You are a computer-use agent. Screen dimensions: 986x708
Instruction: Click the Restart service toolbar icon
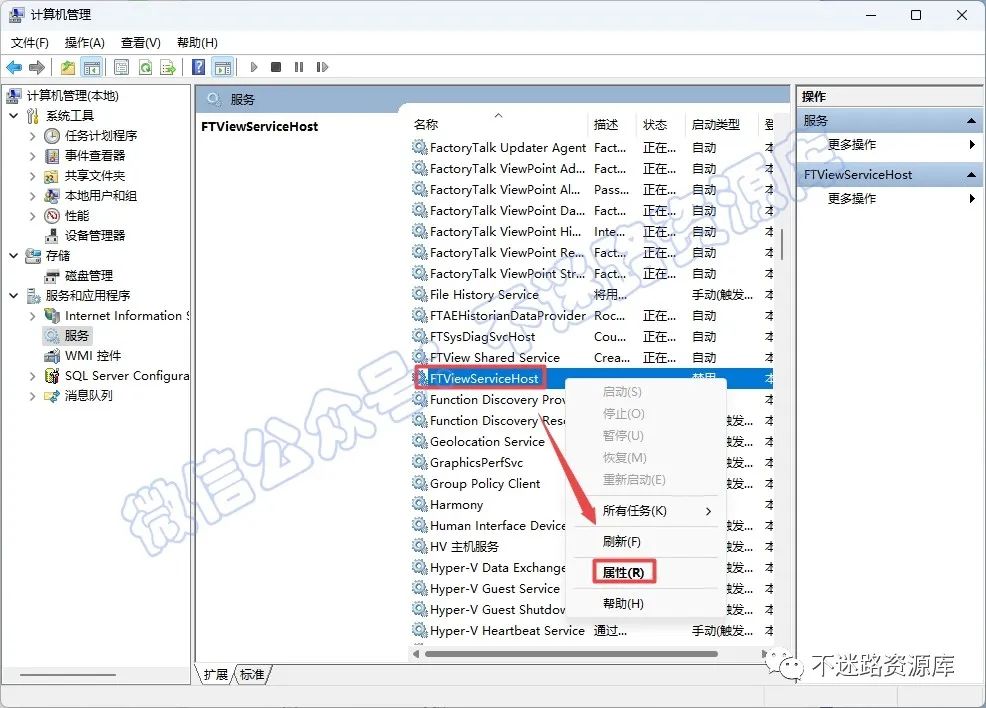coord(322,67)
